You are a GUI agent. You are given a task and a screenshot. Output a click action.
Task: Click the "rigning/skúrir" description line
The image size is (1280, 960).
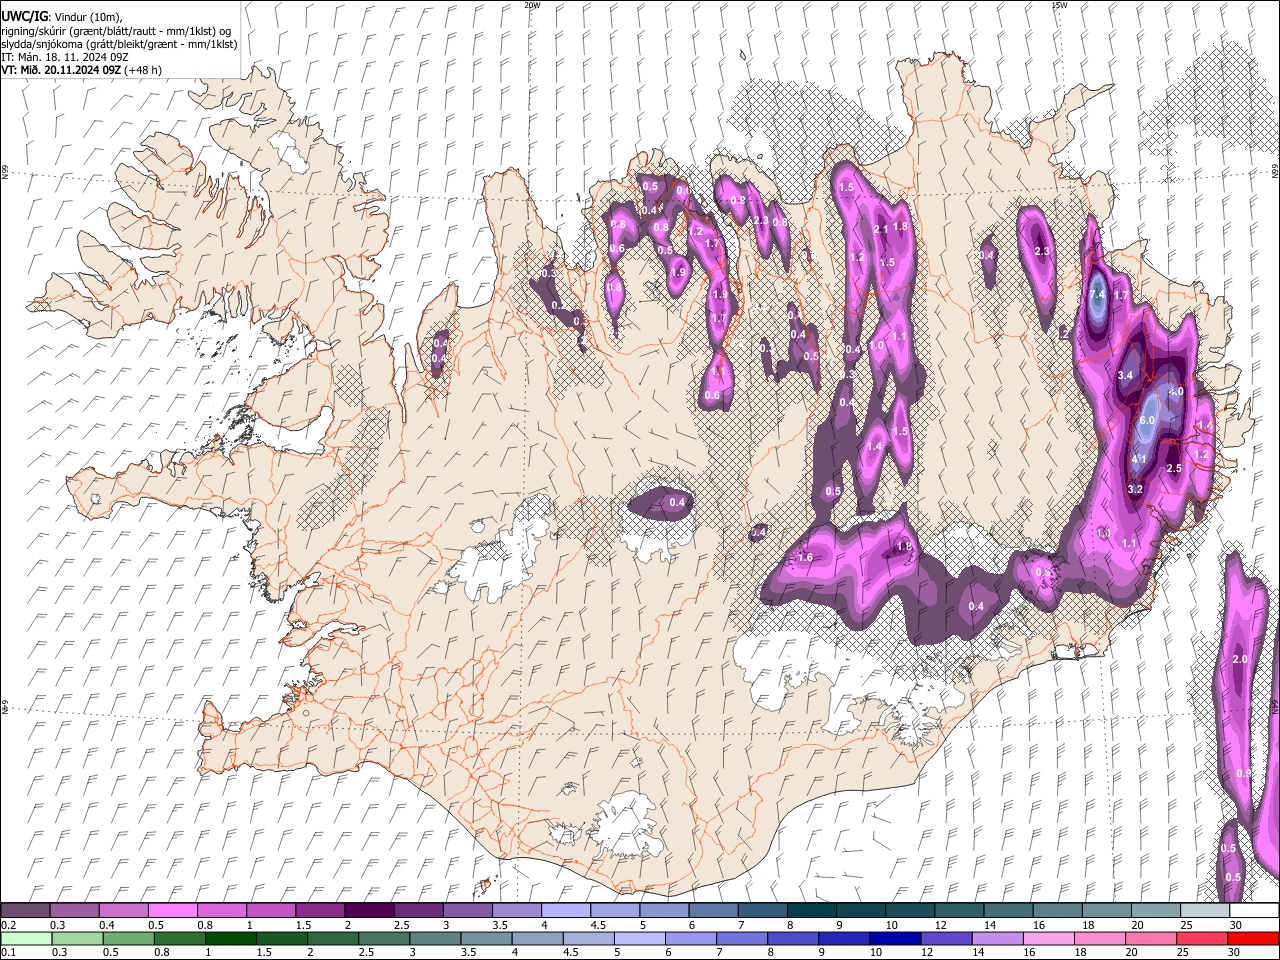116,30
